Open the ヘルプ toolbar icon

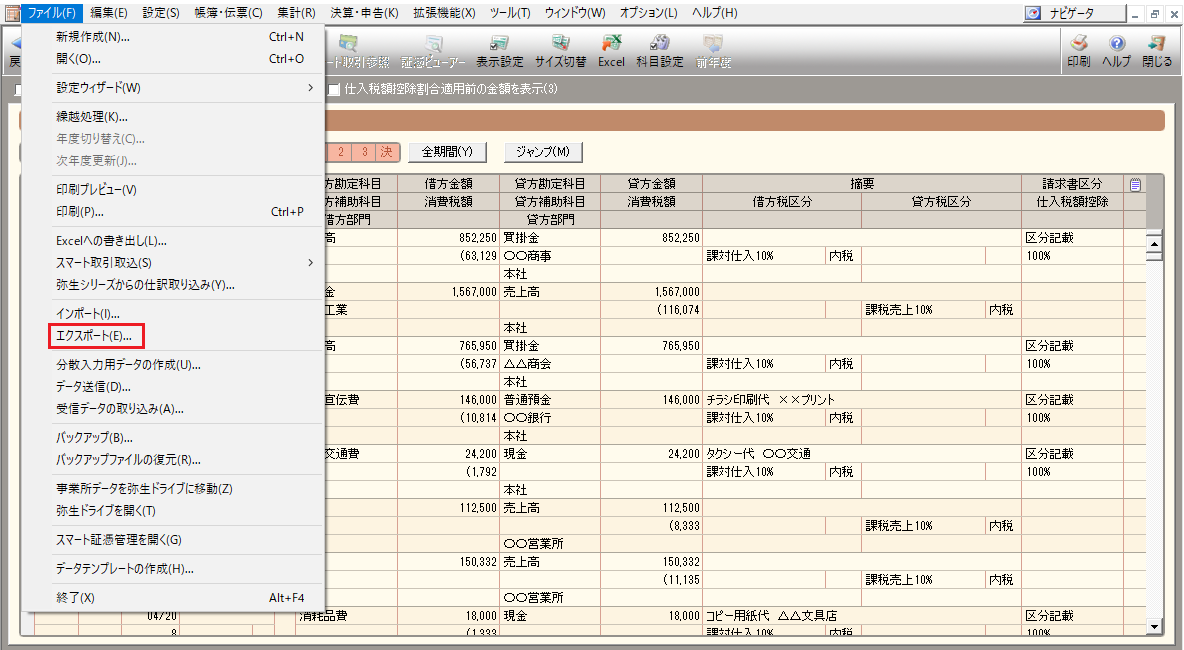click(1116, 51)
